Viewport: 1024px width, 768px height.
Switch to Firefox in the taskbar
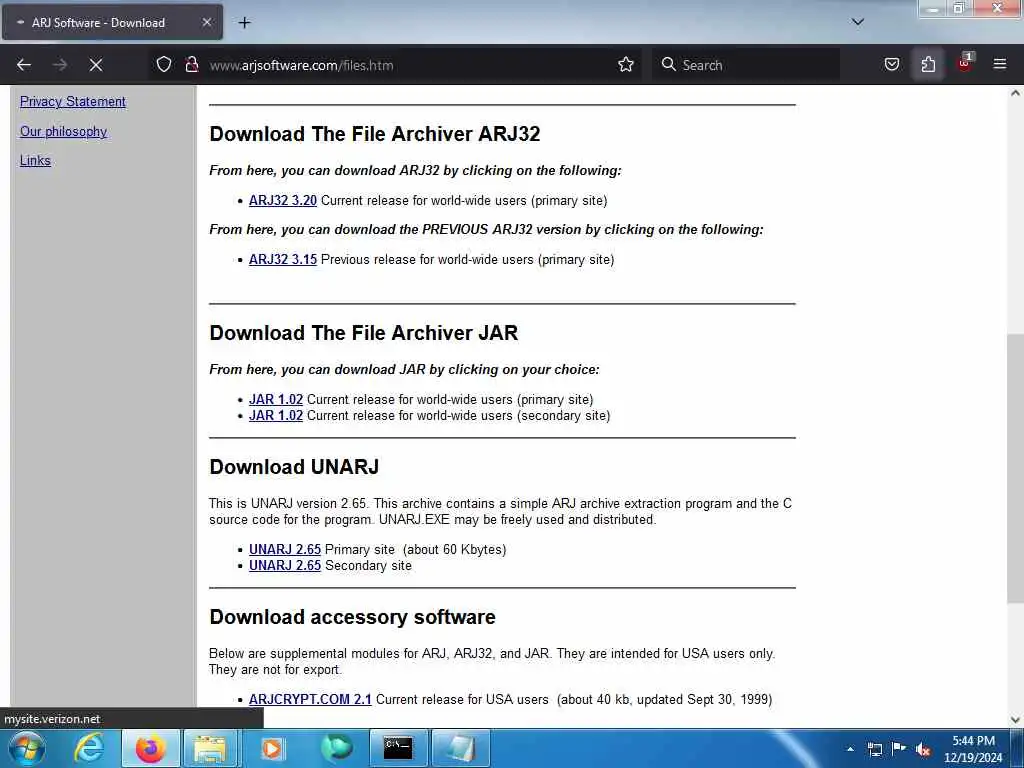(150, 748)
